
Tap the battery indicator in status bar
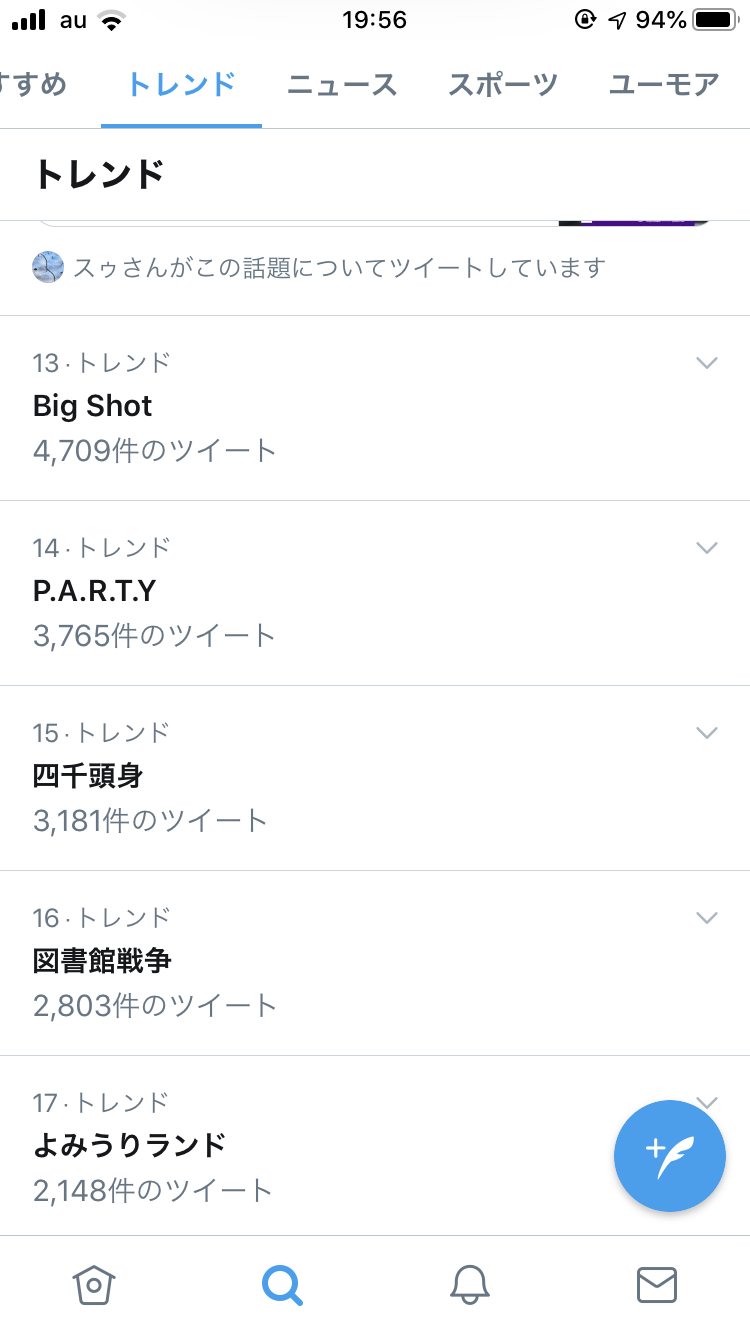[x=714, y=20]
